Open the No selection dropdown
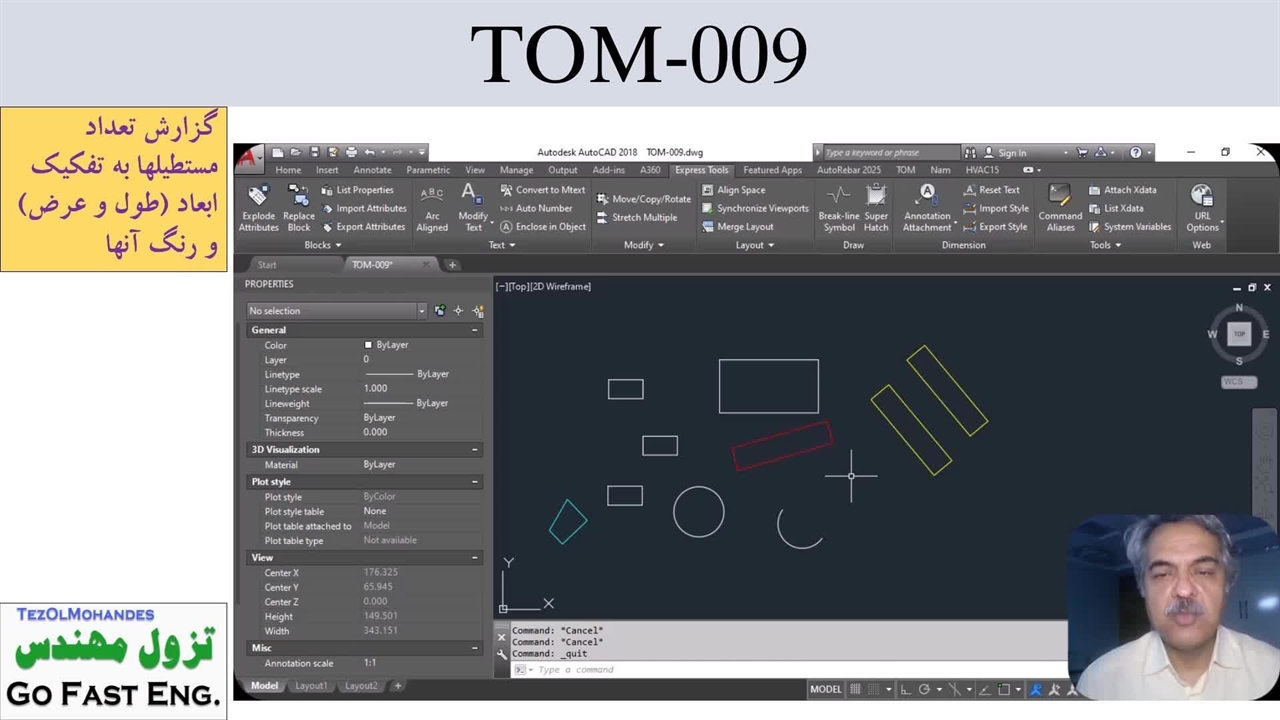The height and width of the screenshot is (720, 1280). 336,311
